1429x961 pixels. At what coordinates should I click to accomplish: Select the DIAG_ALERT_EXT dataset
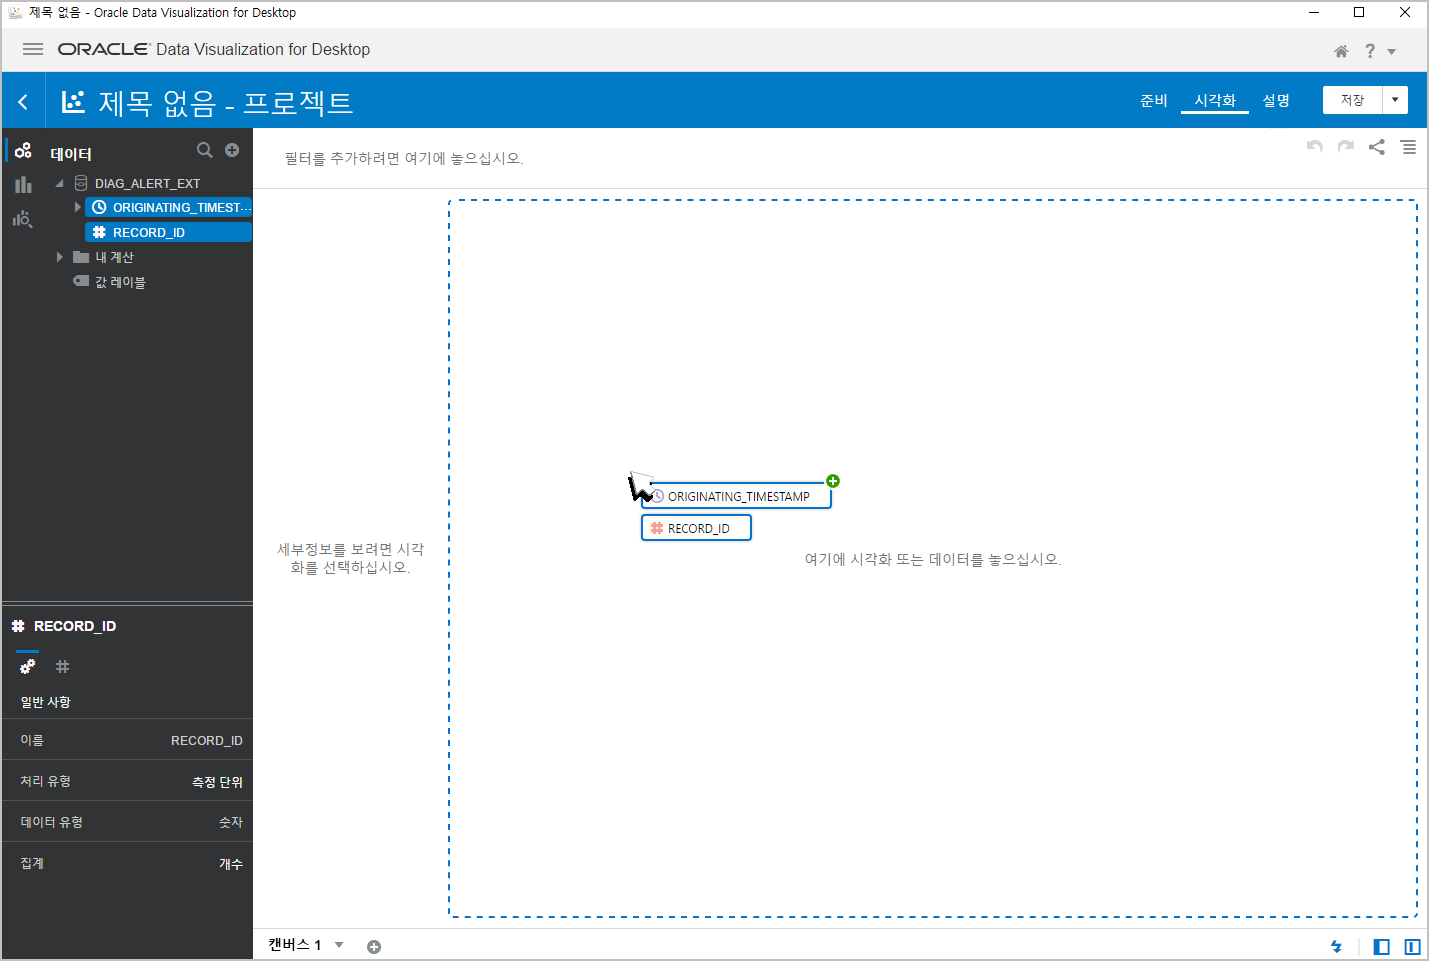(x=147, y=183)
